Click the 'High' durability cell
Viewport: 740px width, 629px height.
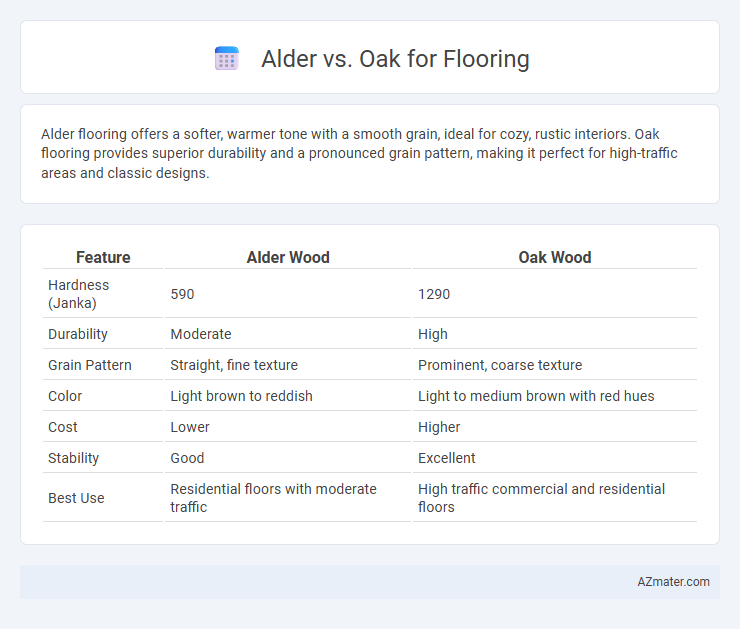click(432, 334)
